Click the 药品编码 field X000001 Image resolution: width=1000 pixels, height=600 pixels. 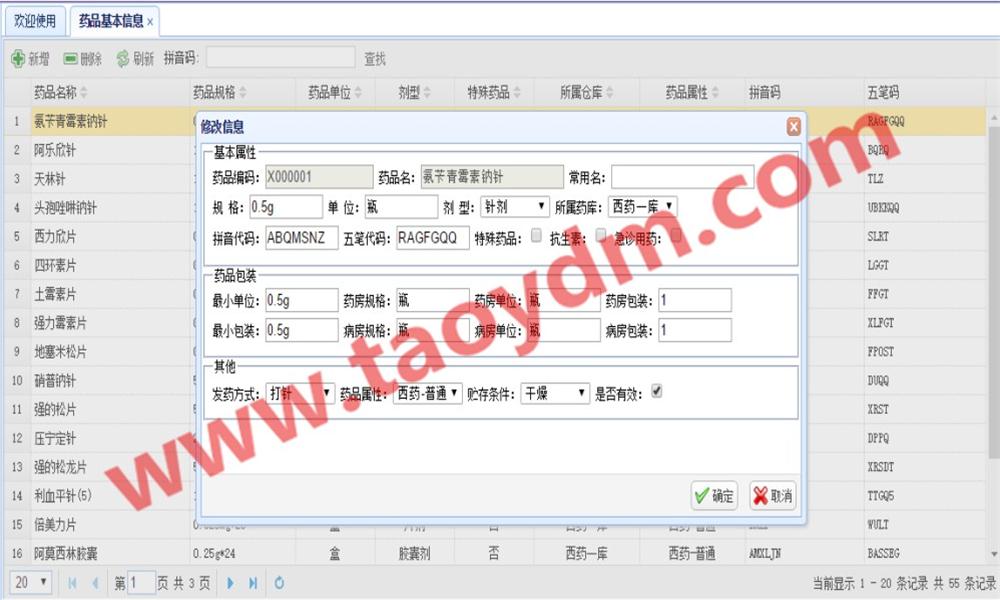[x=319, y=177]
